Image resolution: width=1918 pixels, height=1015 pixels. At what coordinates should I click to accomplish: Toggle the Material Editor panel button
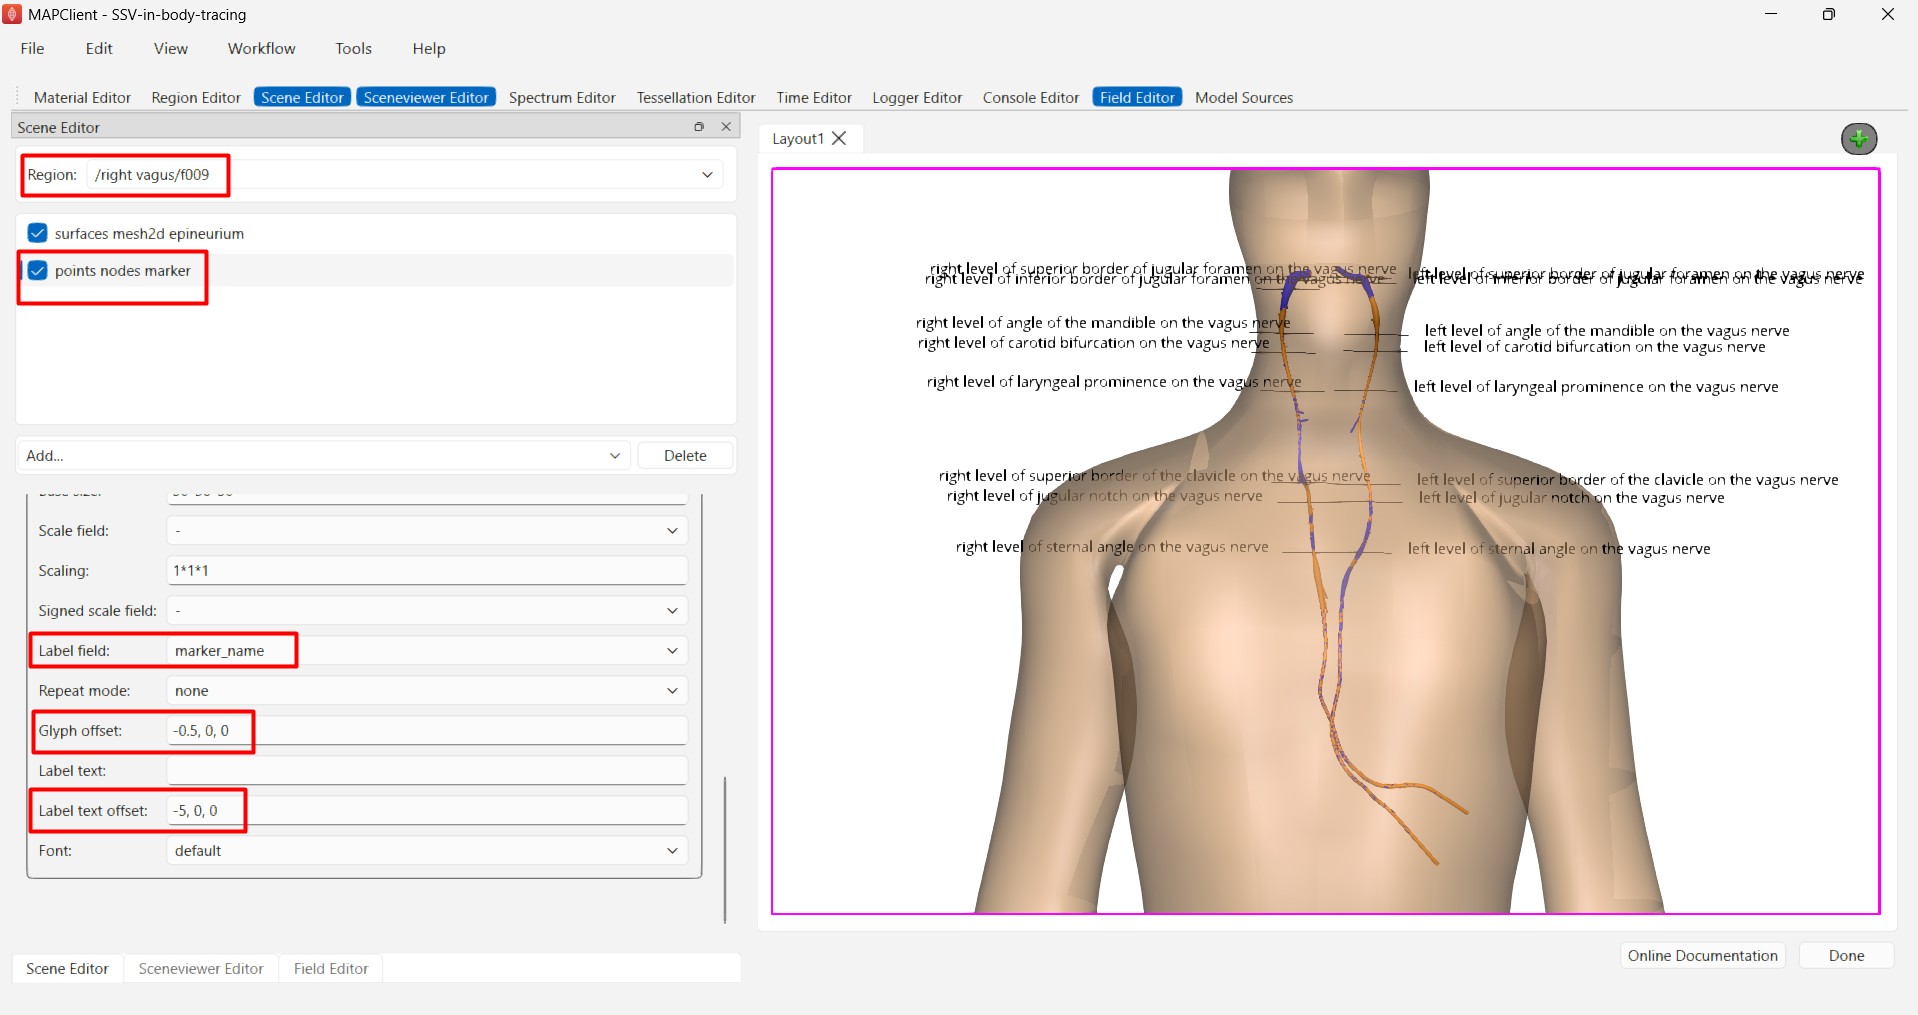pyautogui.click(x=82, y=97)
